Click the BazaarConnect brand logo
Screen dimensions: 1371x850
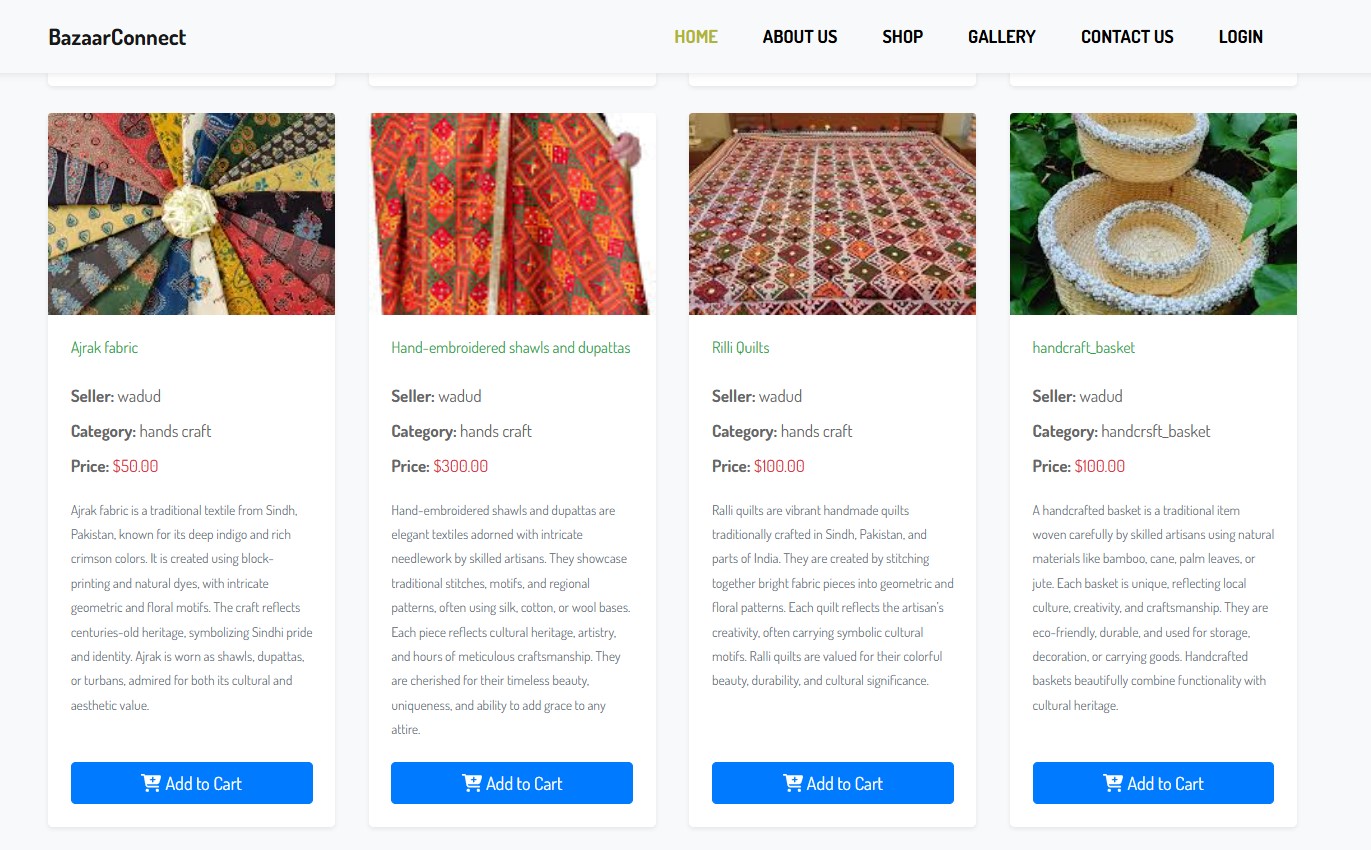(x=117, y=37)
